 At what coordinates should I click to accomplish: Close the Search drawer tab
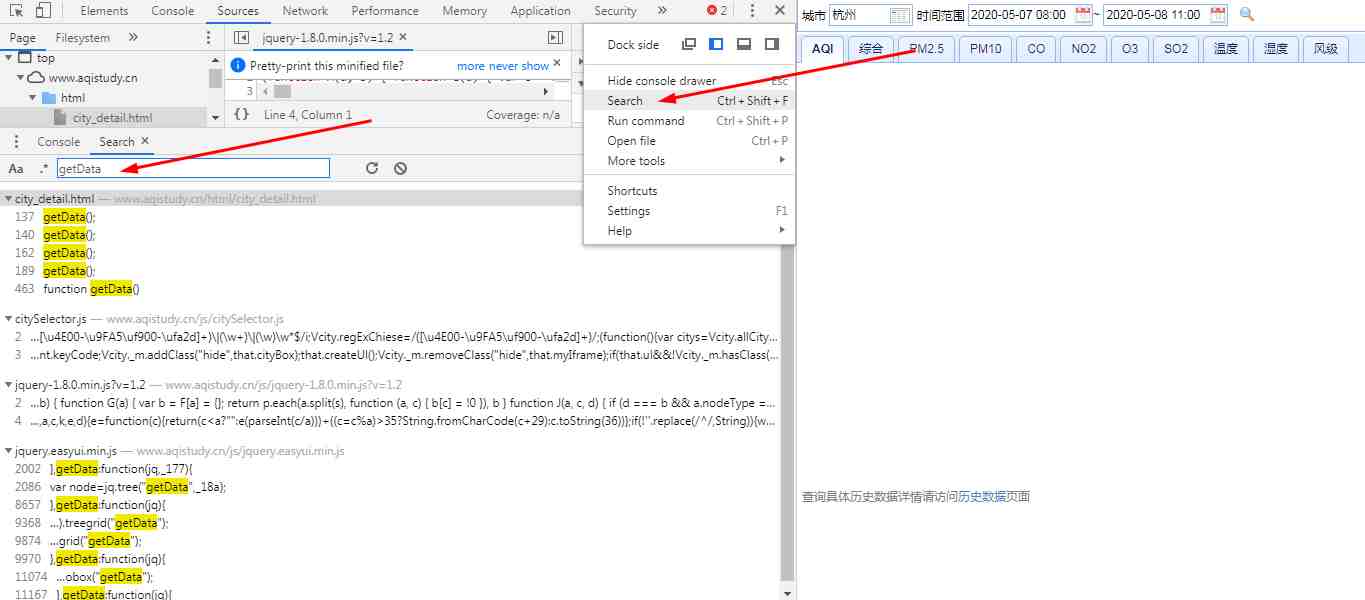(145, 142)
